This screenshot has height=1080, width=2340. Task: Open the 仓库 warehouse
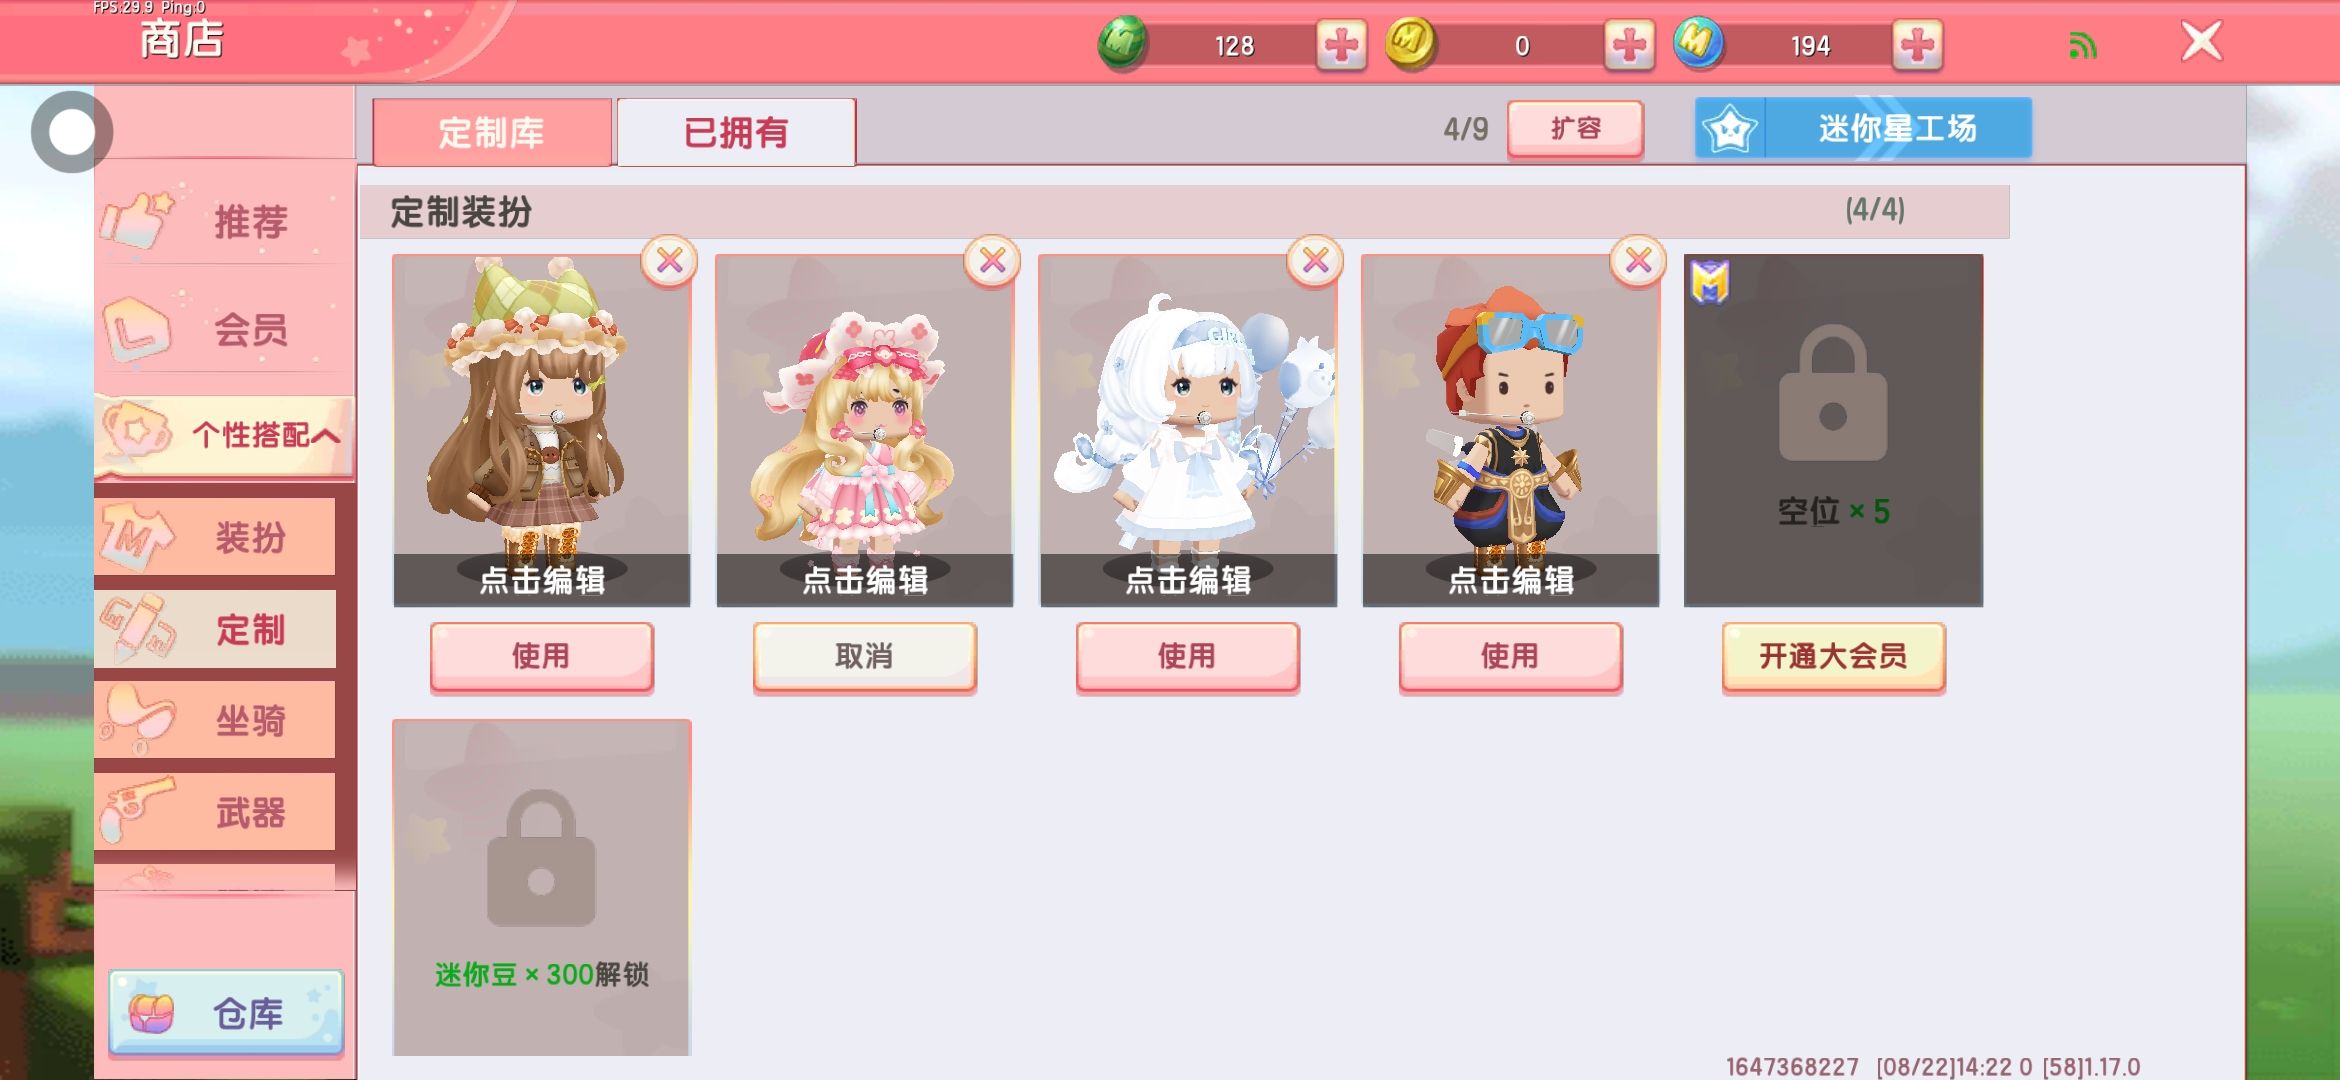click(226, 1013)
